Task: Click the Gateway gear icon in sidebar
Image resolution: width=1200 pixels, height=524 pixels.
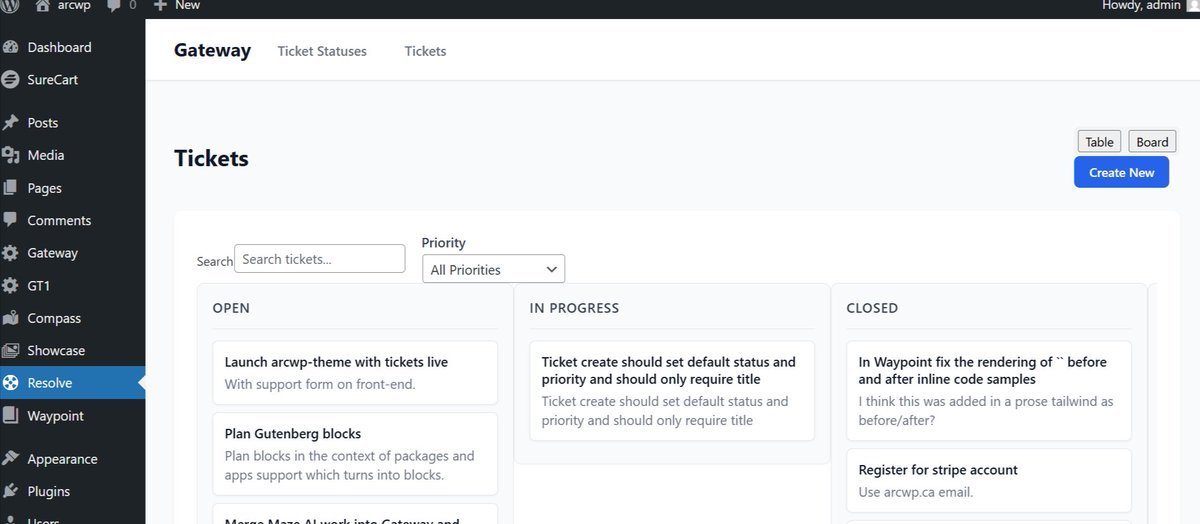Action: pyautogui.click(x=11, y=253)
